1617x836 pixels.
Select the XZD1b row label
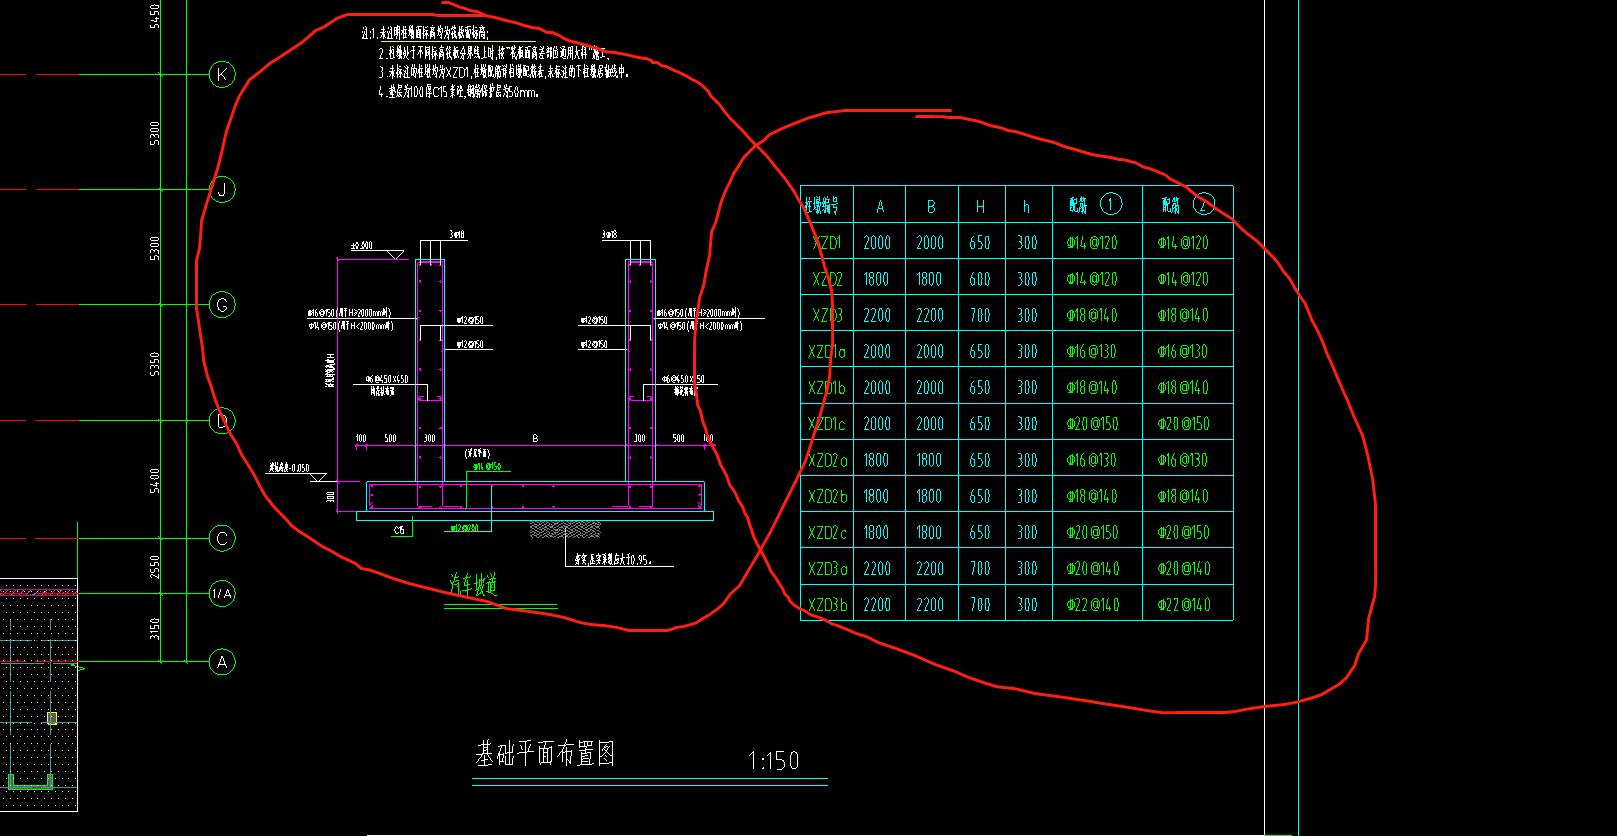[x=827, y=388]
